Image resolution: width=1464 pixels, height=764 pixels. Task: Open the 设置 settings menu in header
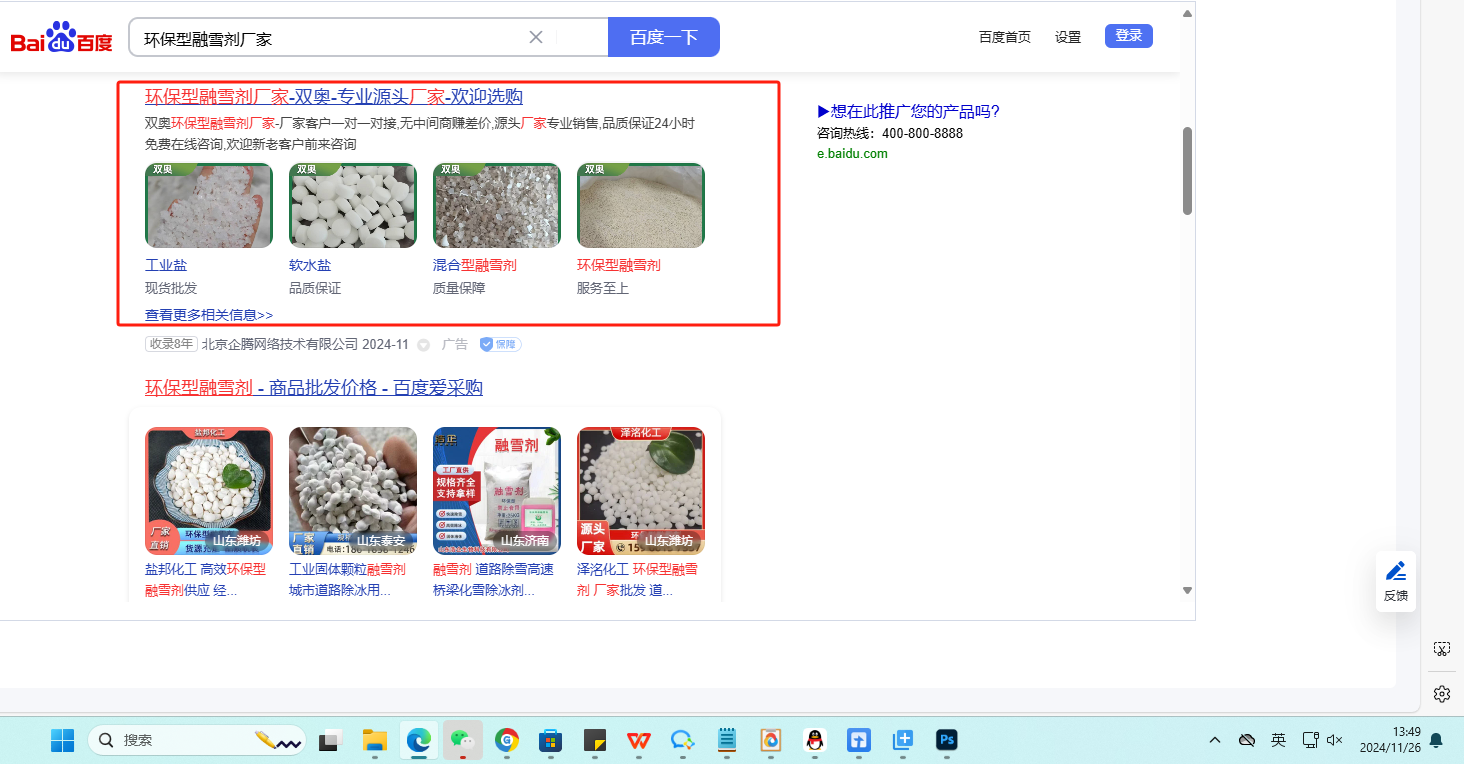(x=1068, y=37)
